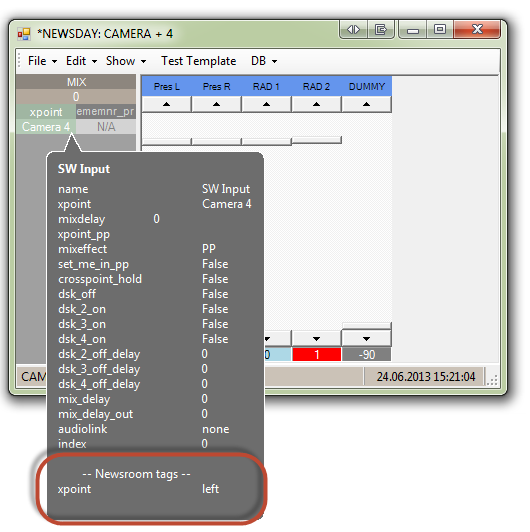Raise the Pres L fader up arrow
The height and width of the screenshot is (532, 530).
(x=166, y=104)
